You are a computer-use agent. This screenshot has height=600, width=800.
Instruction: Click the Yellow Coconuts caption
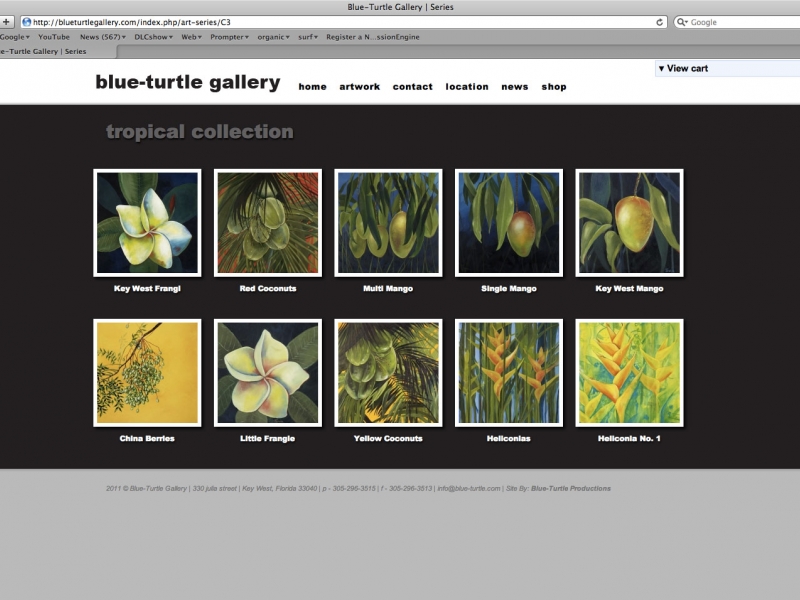tap(388, 439)
